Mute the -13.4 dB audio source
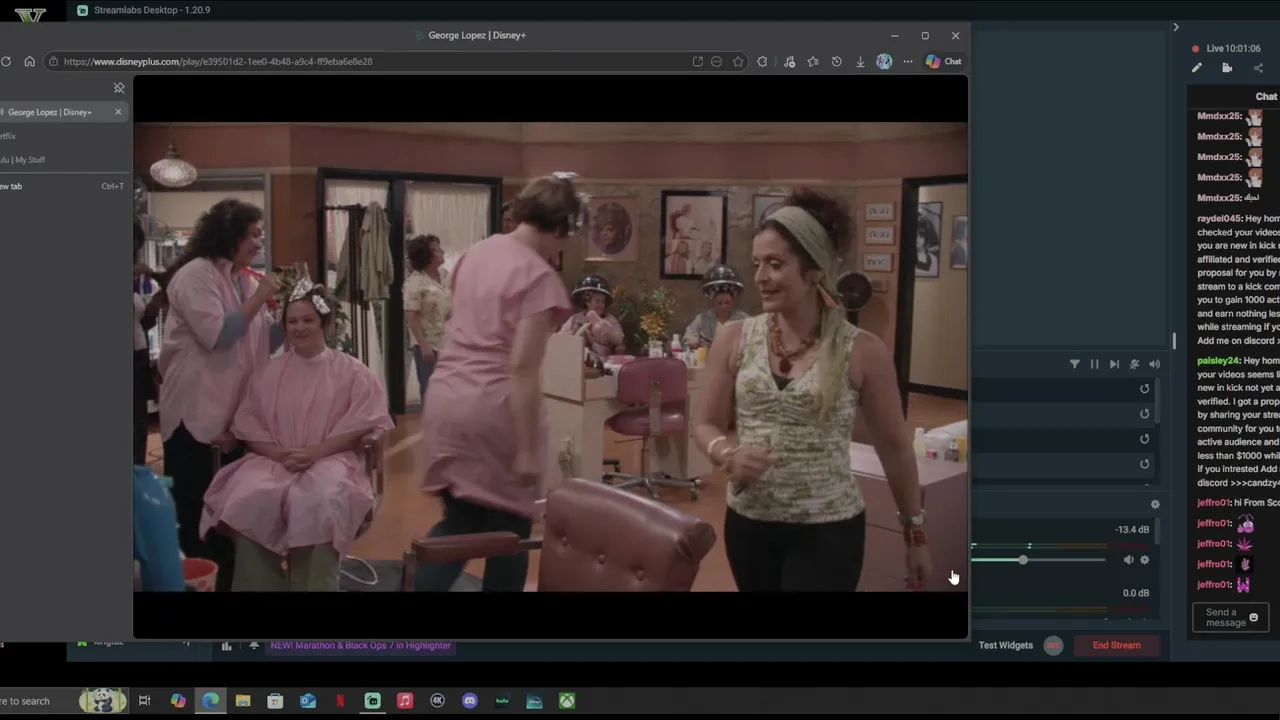 coord(1128,560)
